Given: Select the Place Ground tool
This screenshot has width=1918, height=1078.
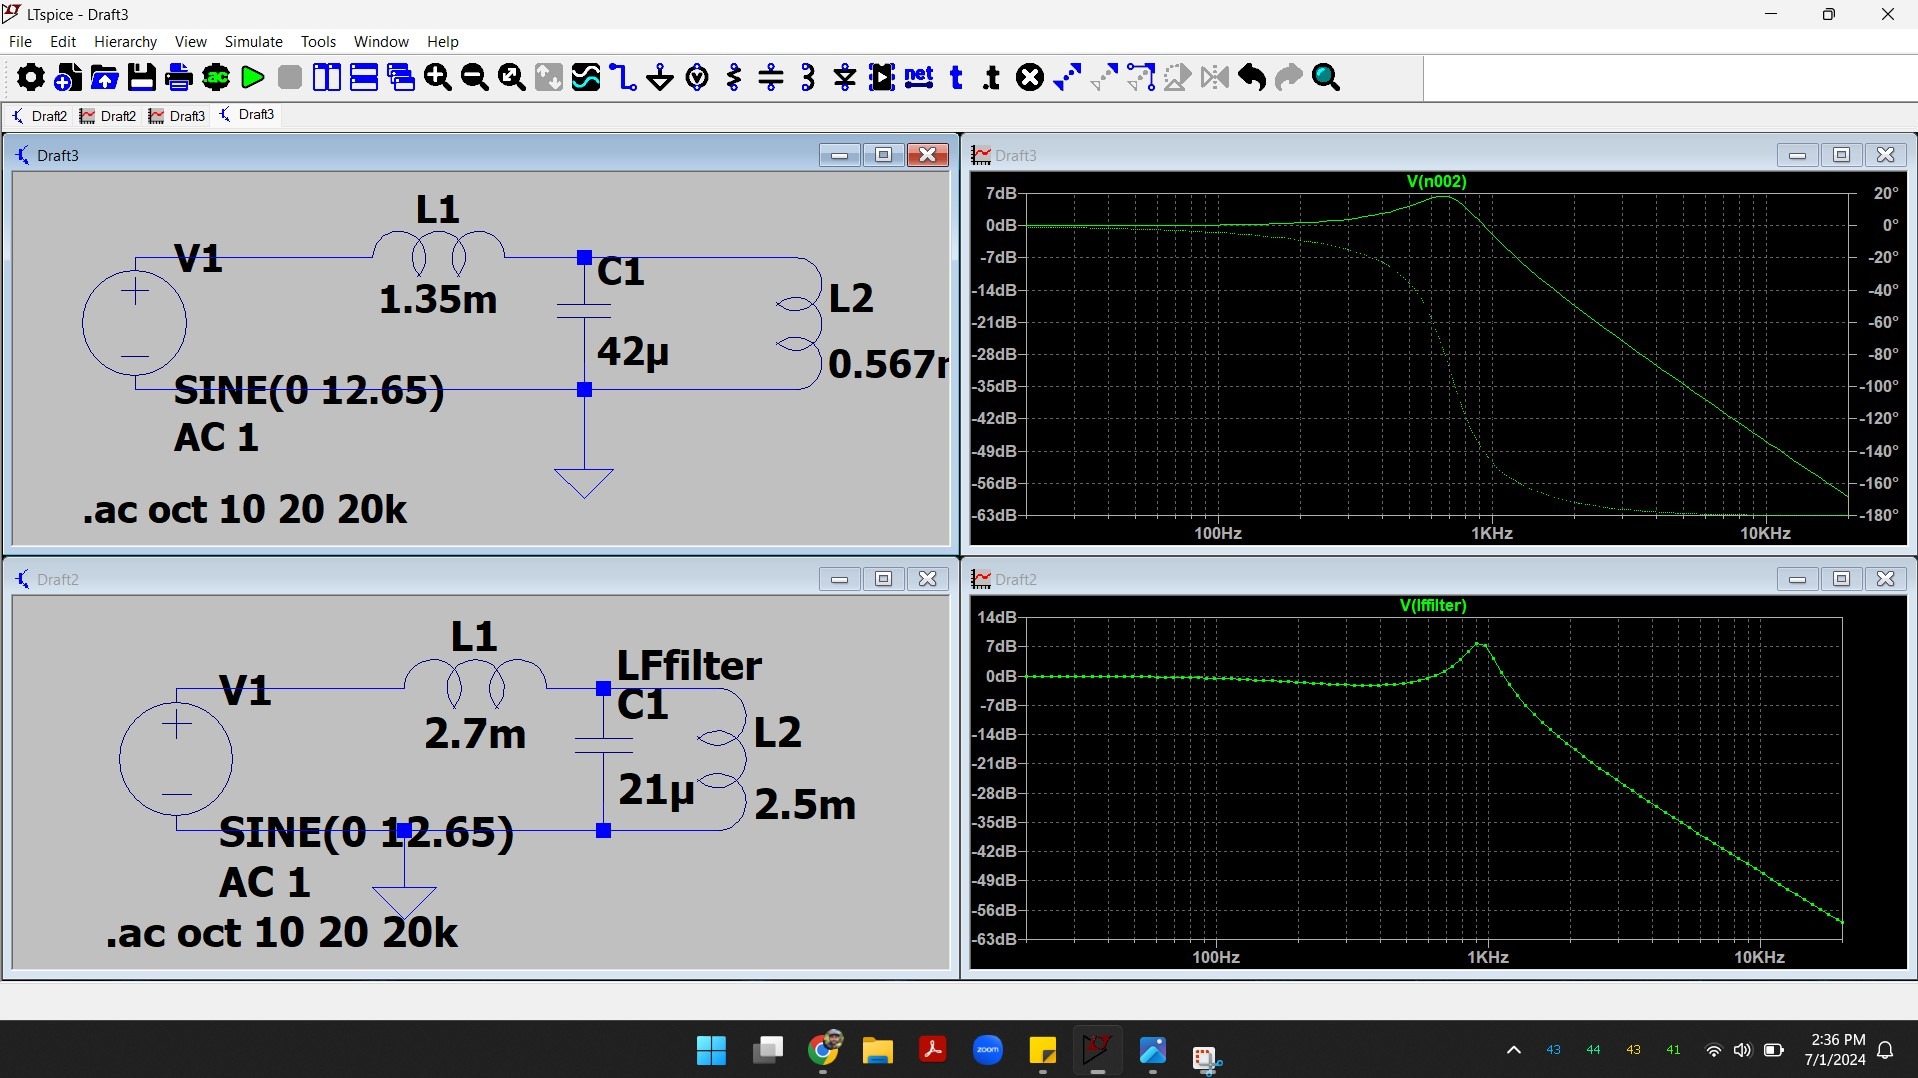Looking at the screenshot, I should pos(660,77).
